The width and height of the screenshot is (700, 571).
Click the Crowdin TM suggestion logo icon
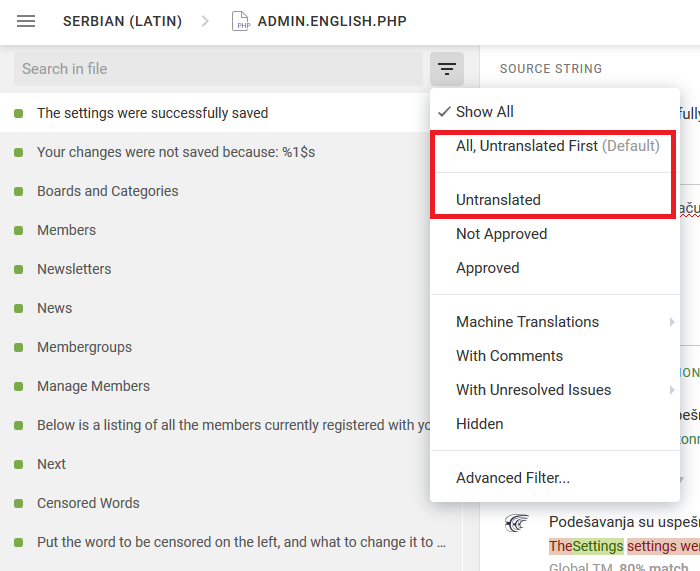[x=517, y=522]
